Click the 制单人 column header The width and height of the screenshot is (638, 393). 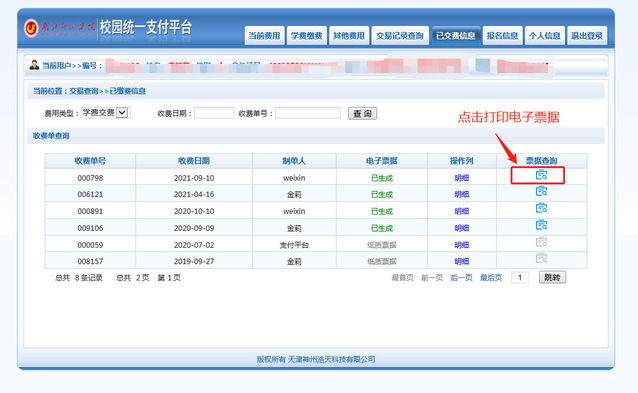(294, 161)
